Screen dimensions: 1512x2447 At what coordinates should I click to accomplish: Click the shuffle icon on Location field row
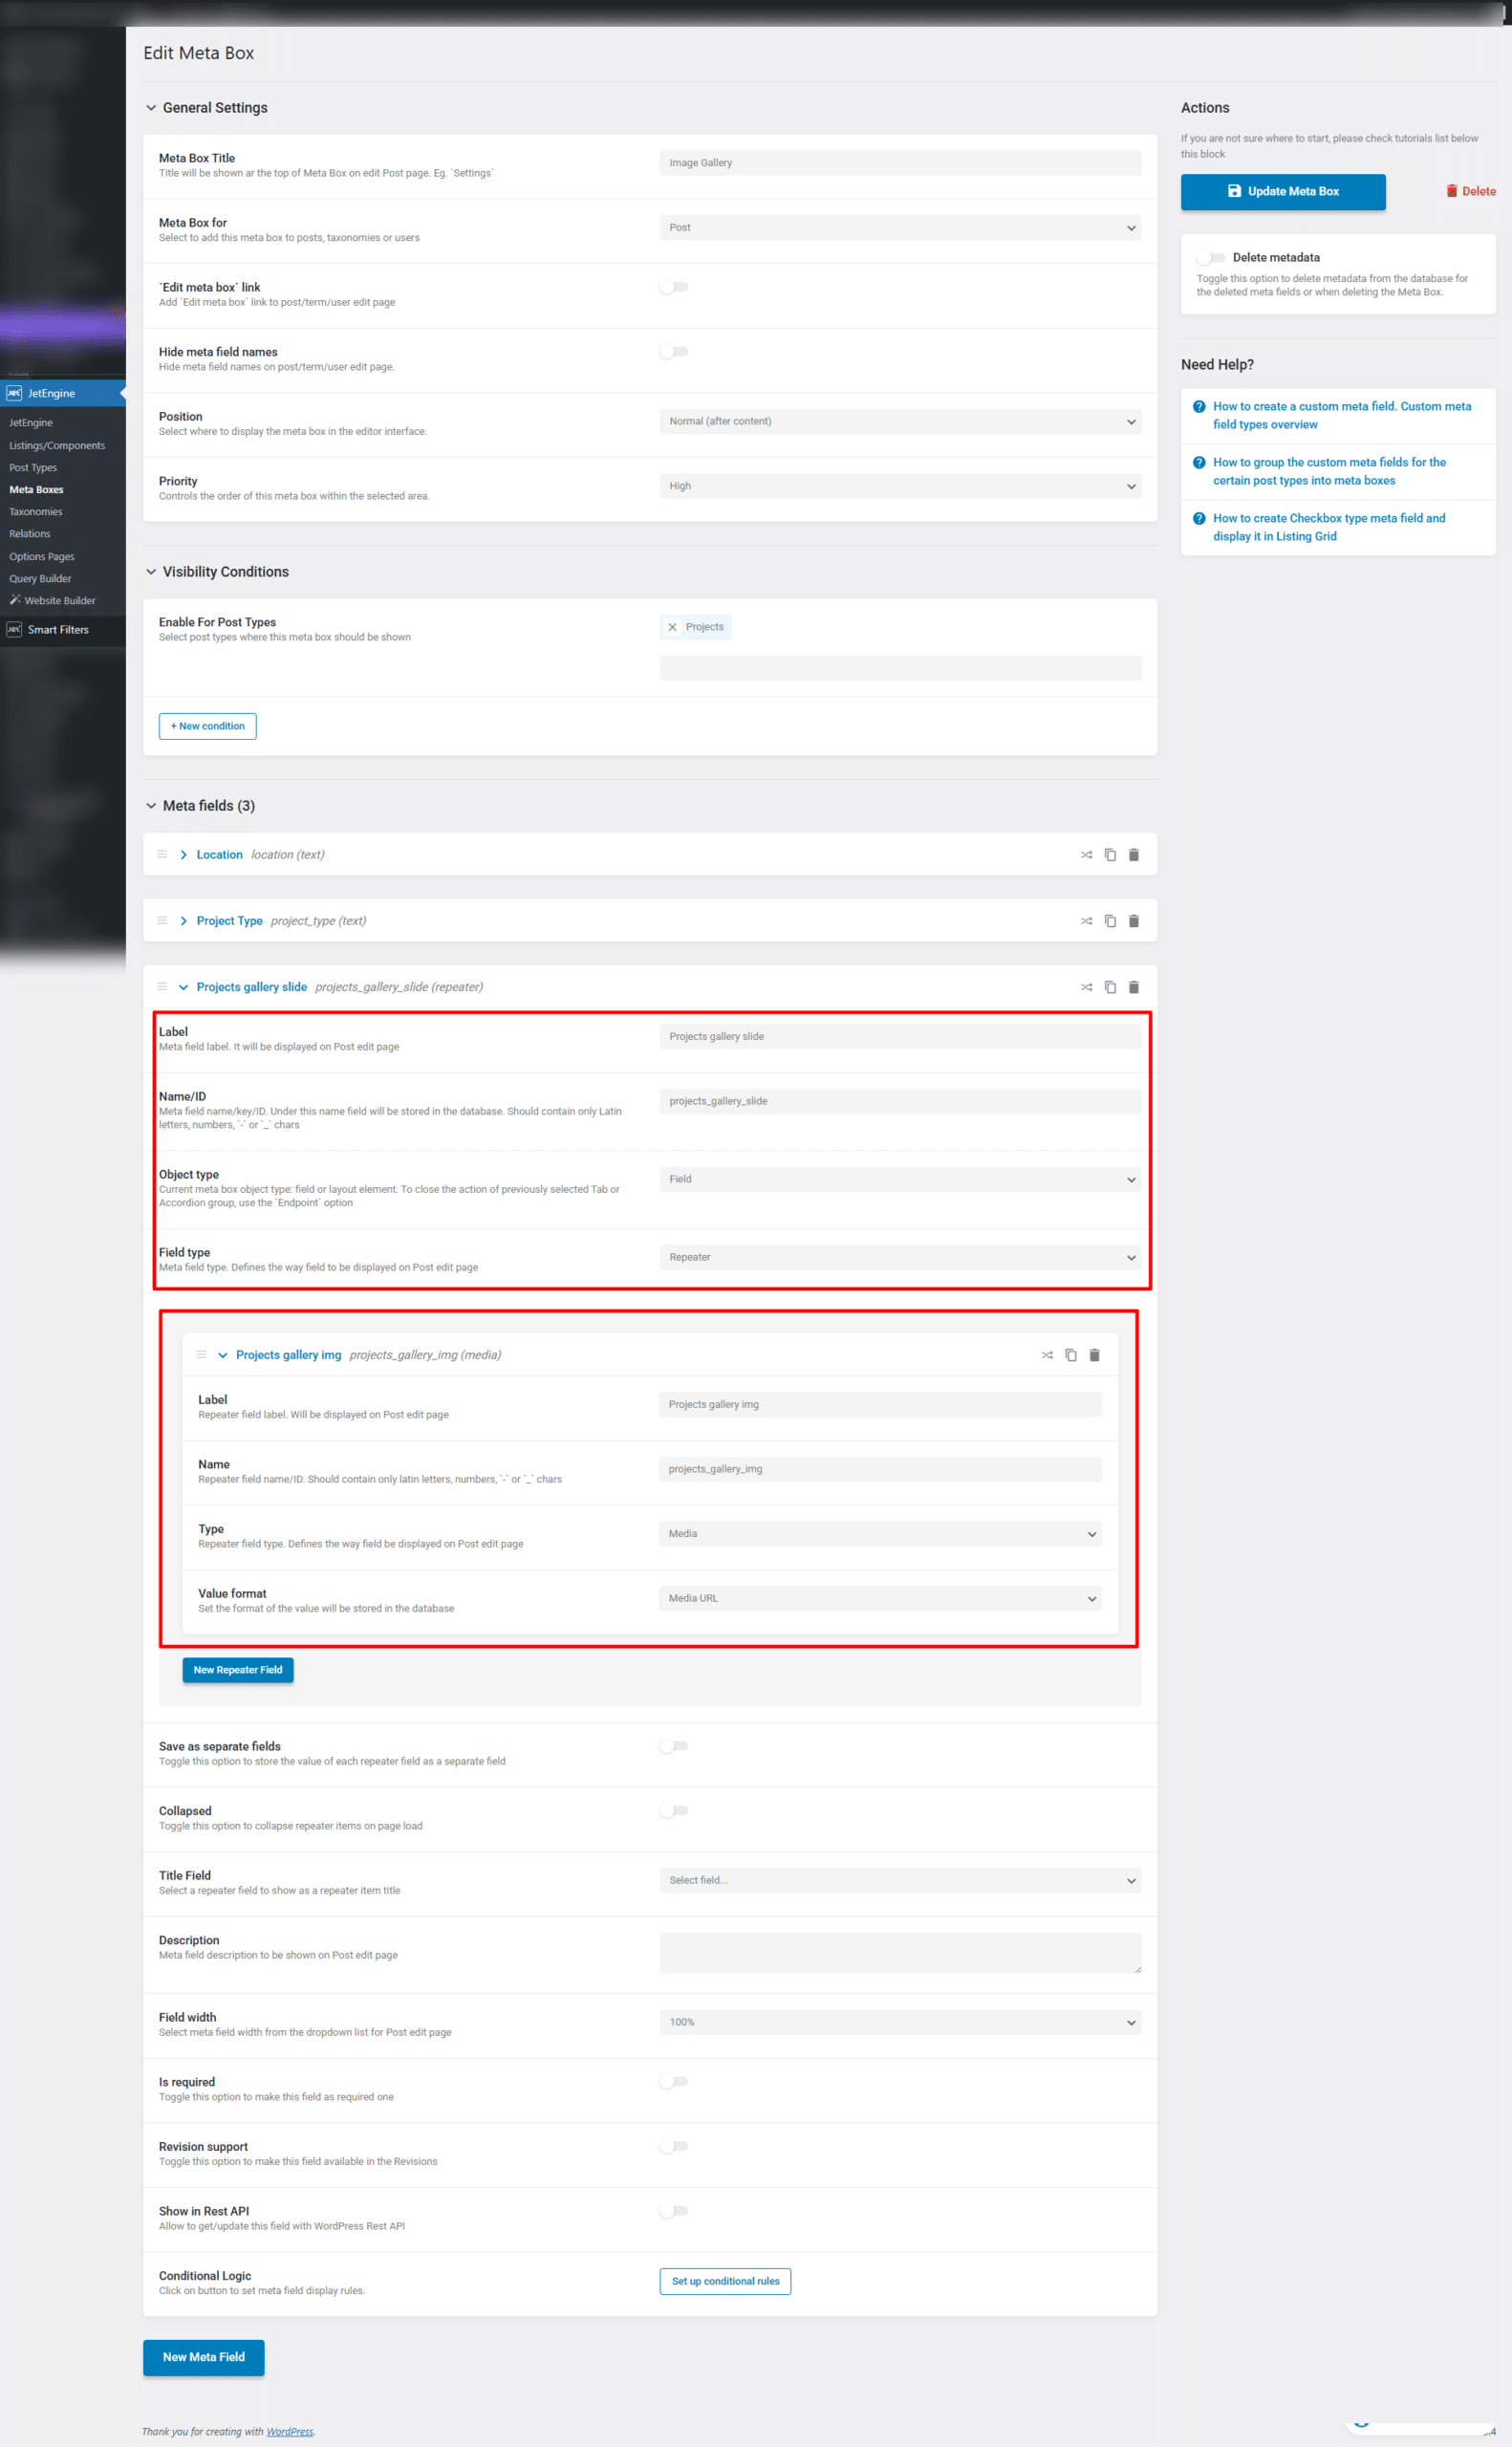[x=1086, y=854]
